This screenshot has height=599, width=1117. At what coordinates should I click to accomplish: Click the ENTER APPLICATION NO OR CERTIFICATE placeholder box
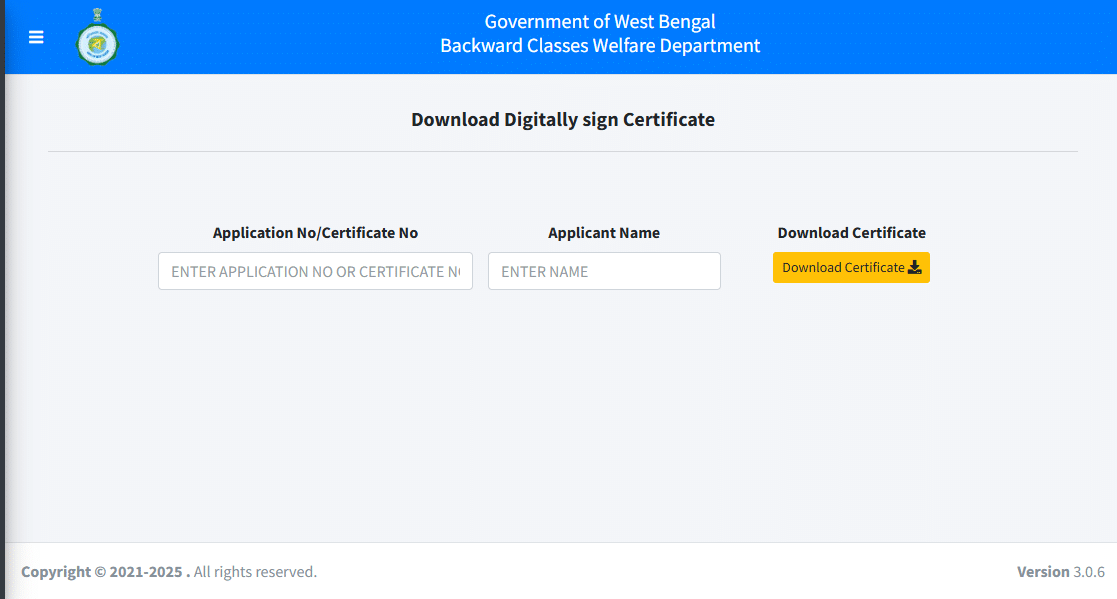coord(315,271)
